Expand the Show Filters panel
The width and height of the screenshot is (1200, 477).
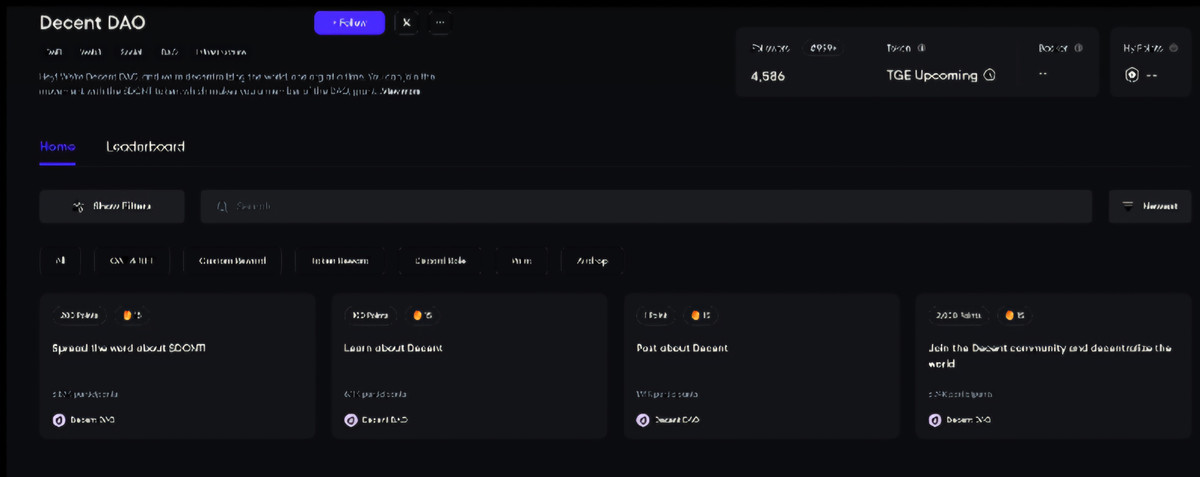112,206
